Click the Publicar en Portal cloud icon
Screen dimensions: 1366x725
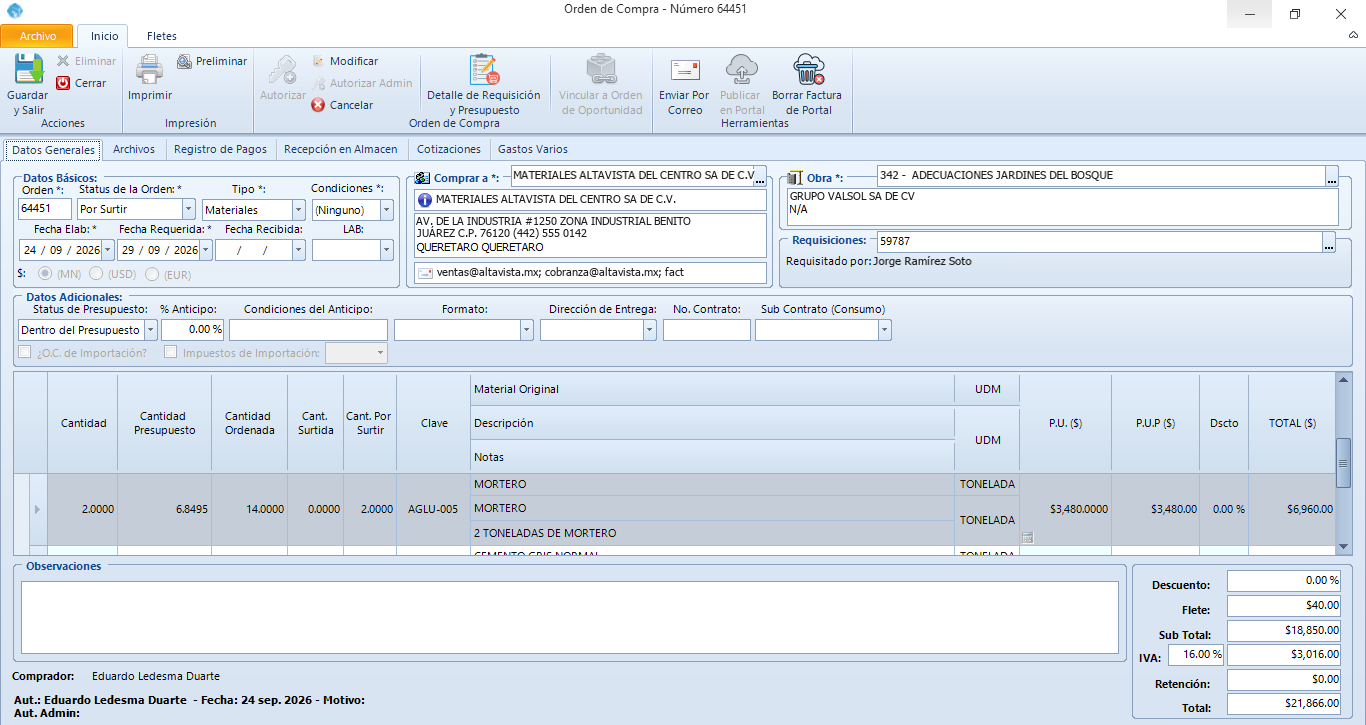click(742, 69)
